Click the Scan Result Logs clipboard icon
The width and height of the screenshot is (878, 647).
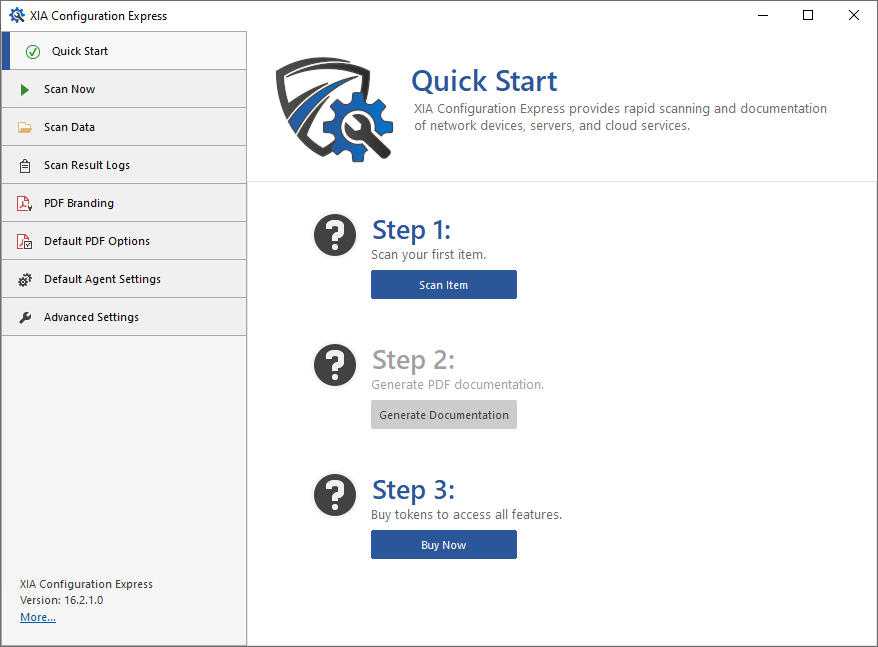click(25, 166)
